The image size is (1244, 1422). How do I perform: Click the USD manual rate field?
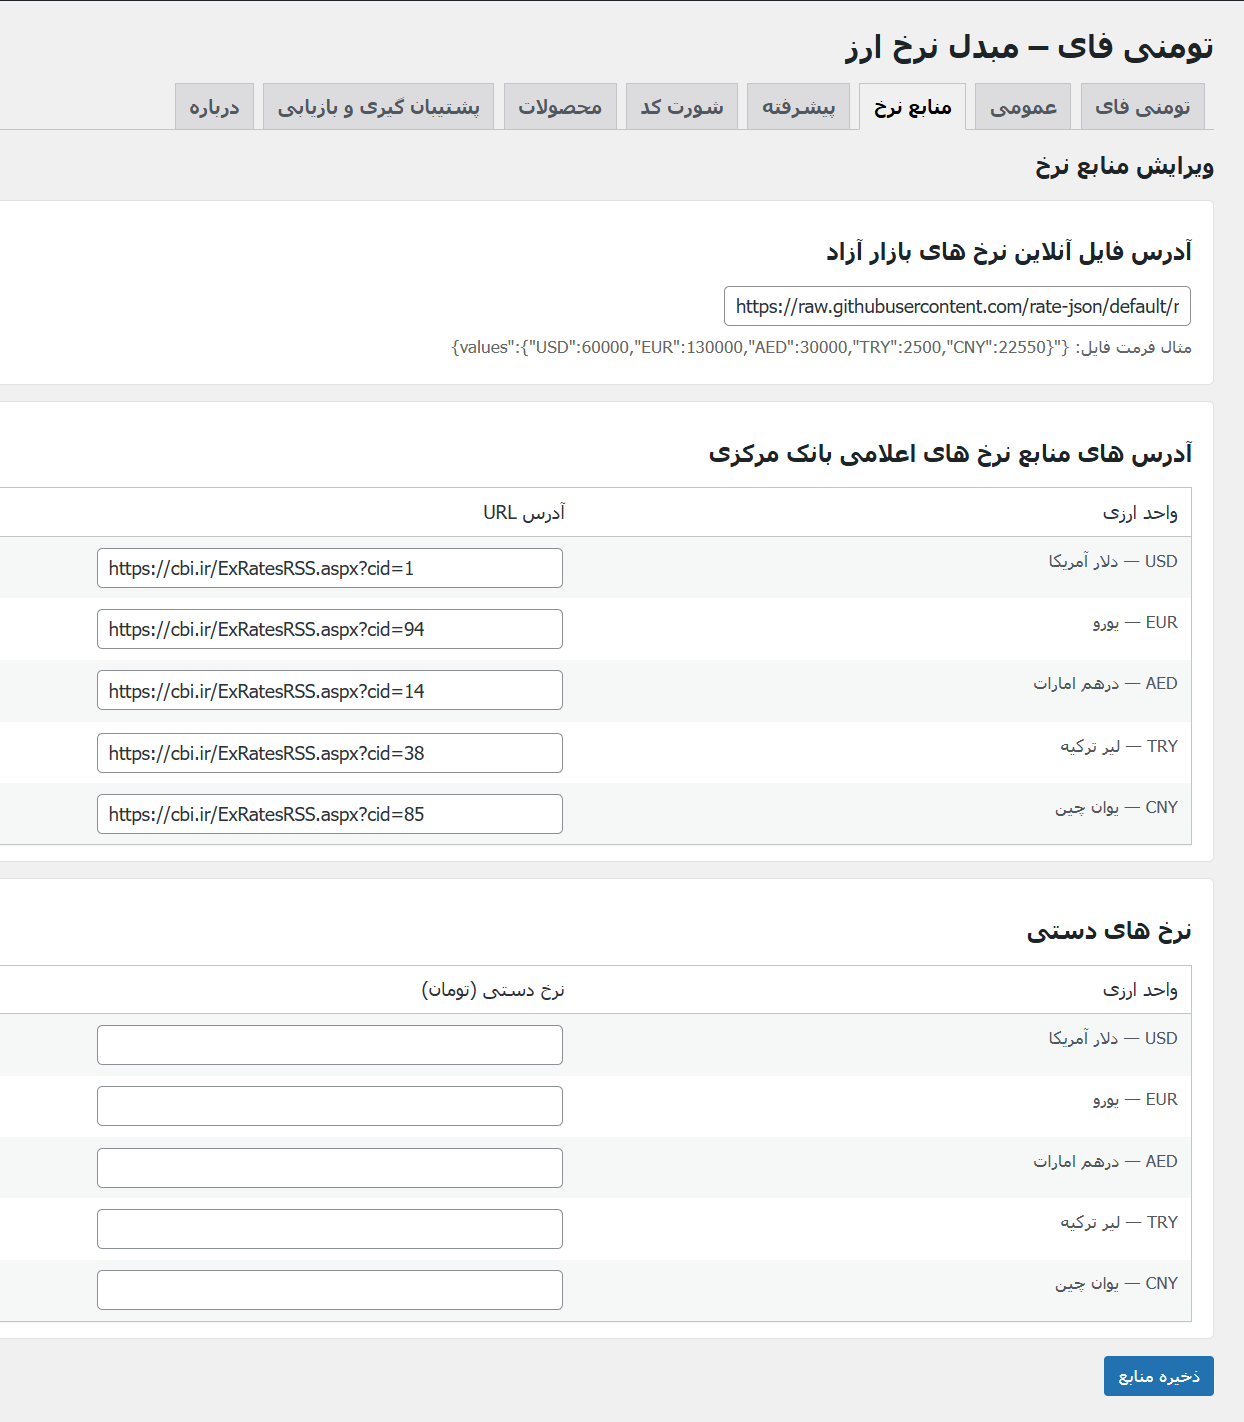[x=329, y=1044]
